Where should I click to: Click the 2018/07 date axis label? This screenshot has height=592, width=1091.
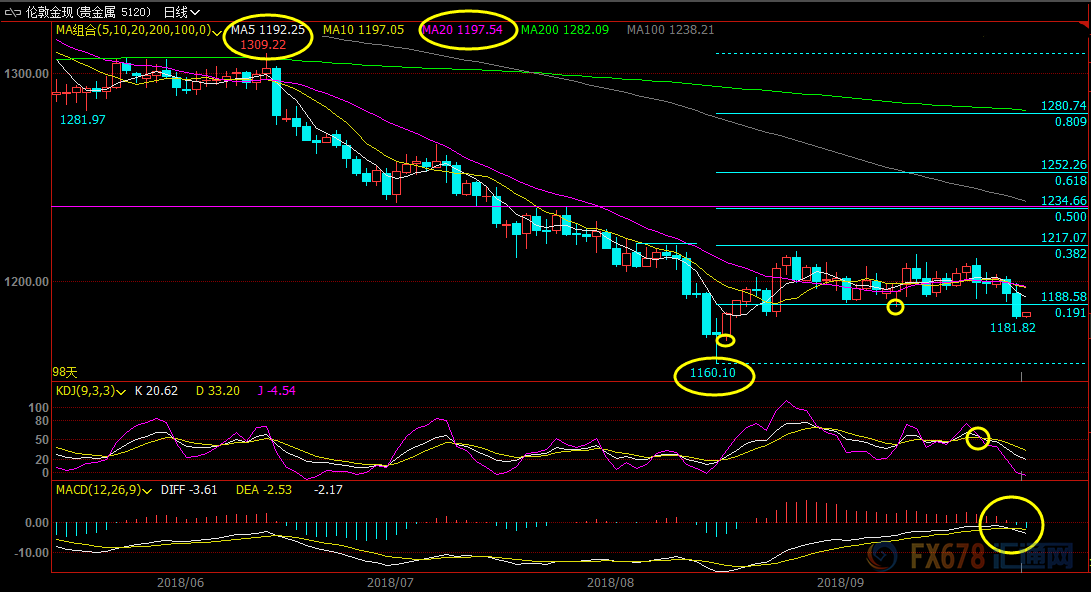click(391, 581)
